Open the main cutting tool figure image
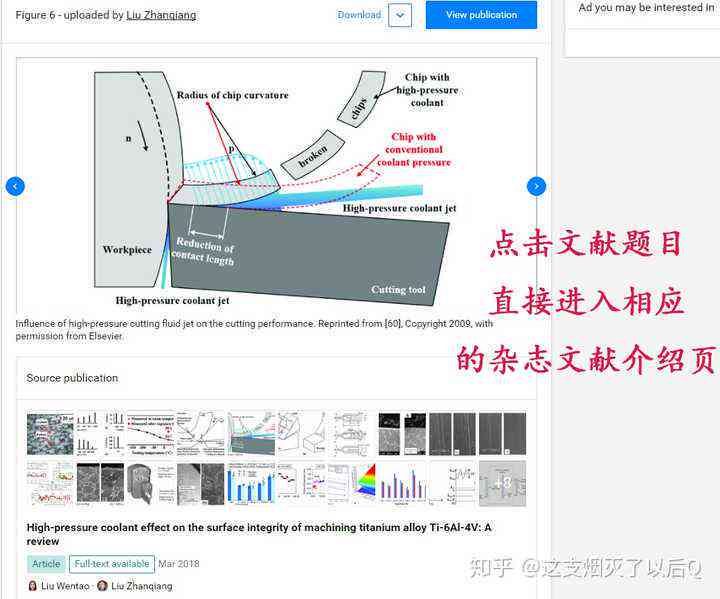720x599 pixels. (x=276, y=186)
